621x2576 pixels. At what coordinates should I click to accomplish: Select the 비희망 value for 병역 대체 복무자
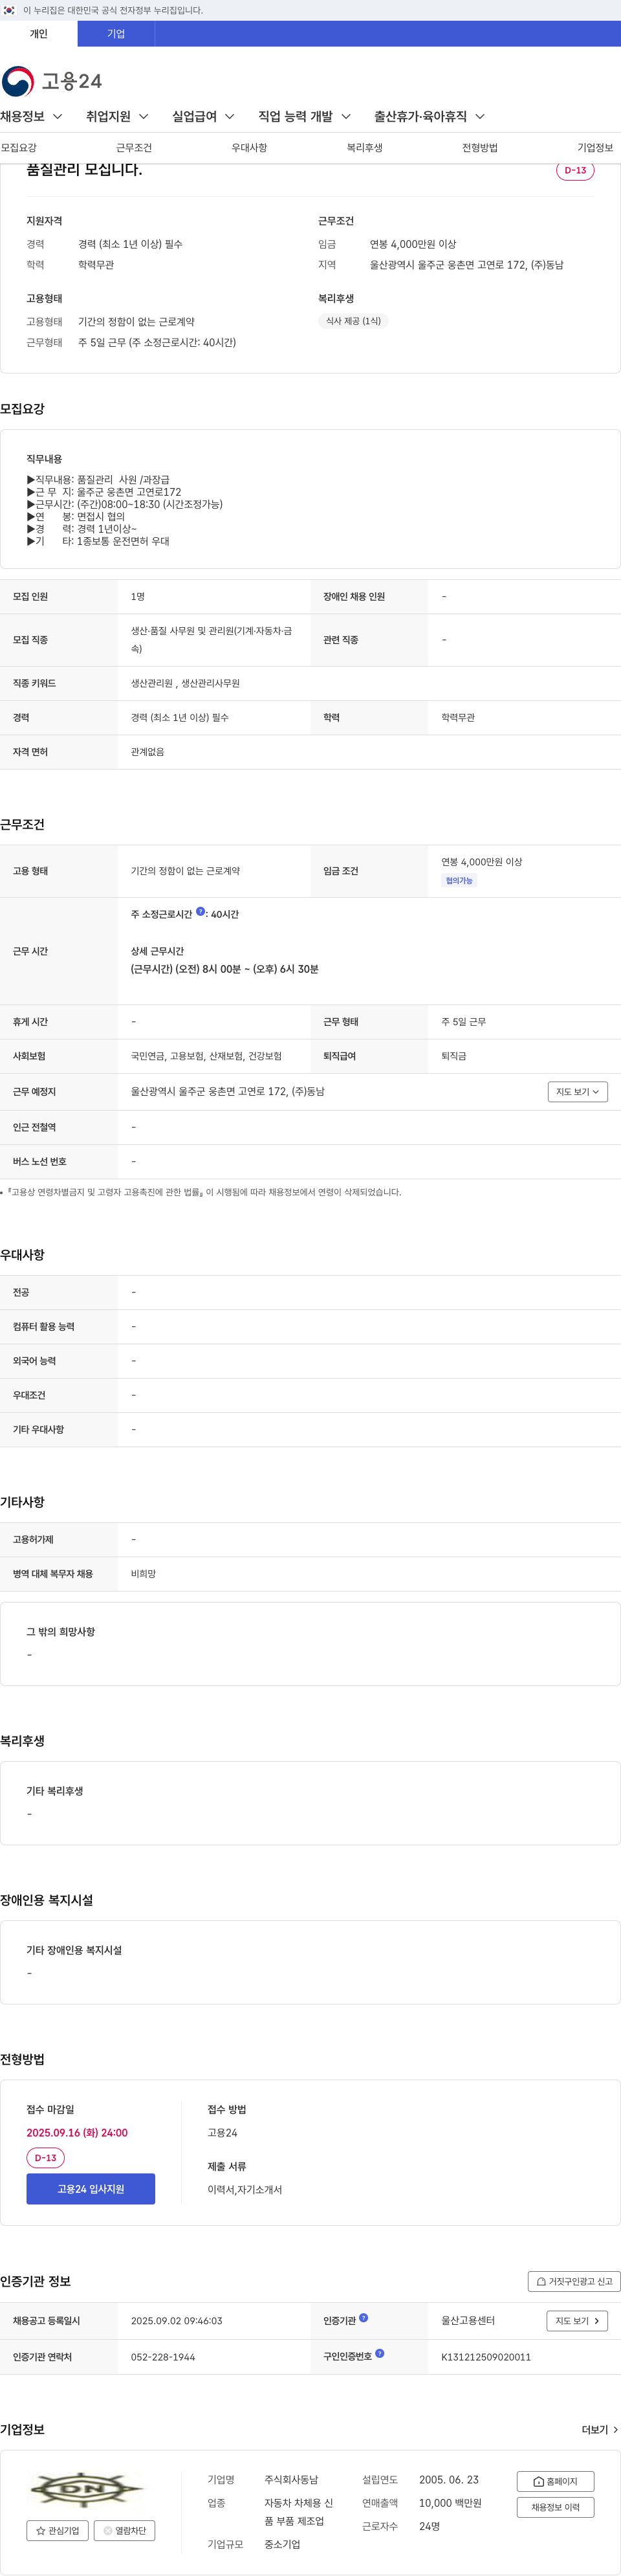click(x=143, y=1574)
